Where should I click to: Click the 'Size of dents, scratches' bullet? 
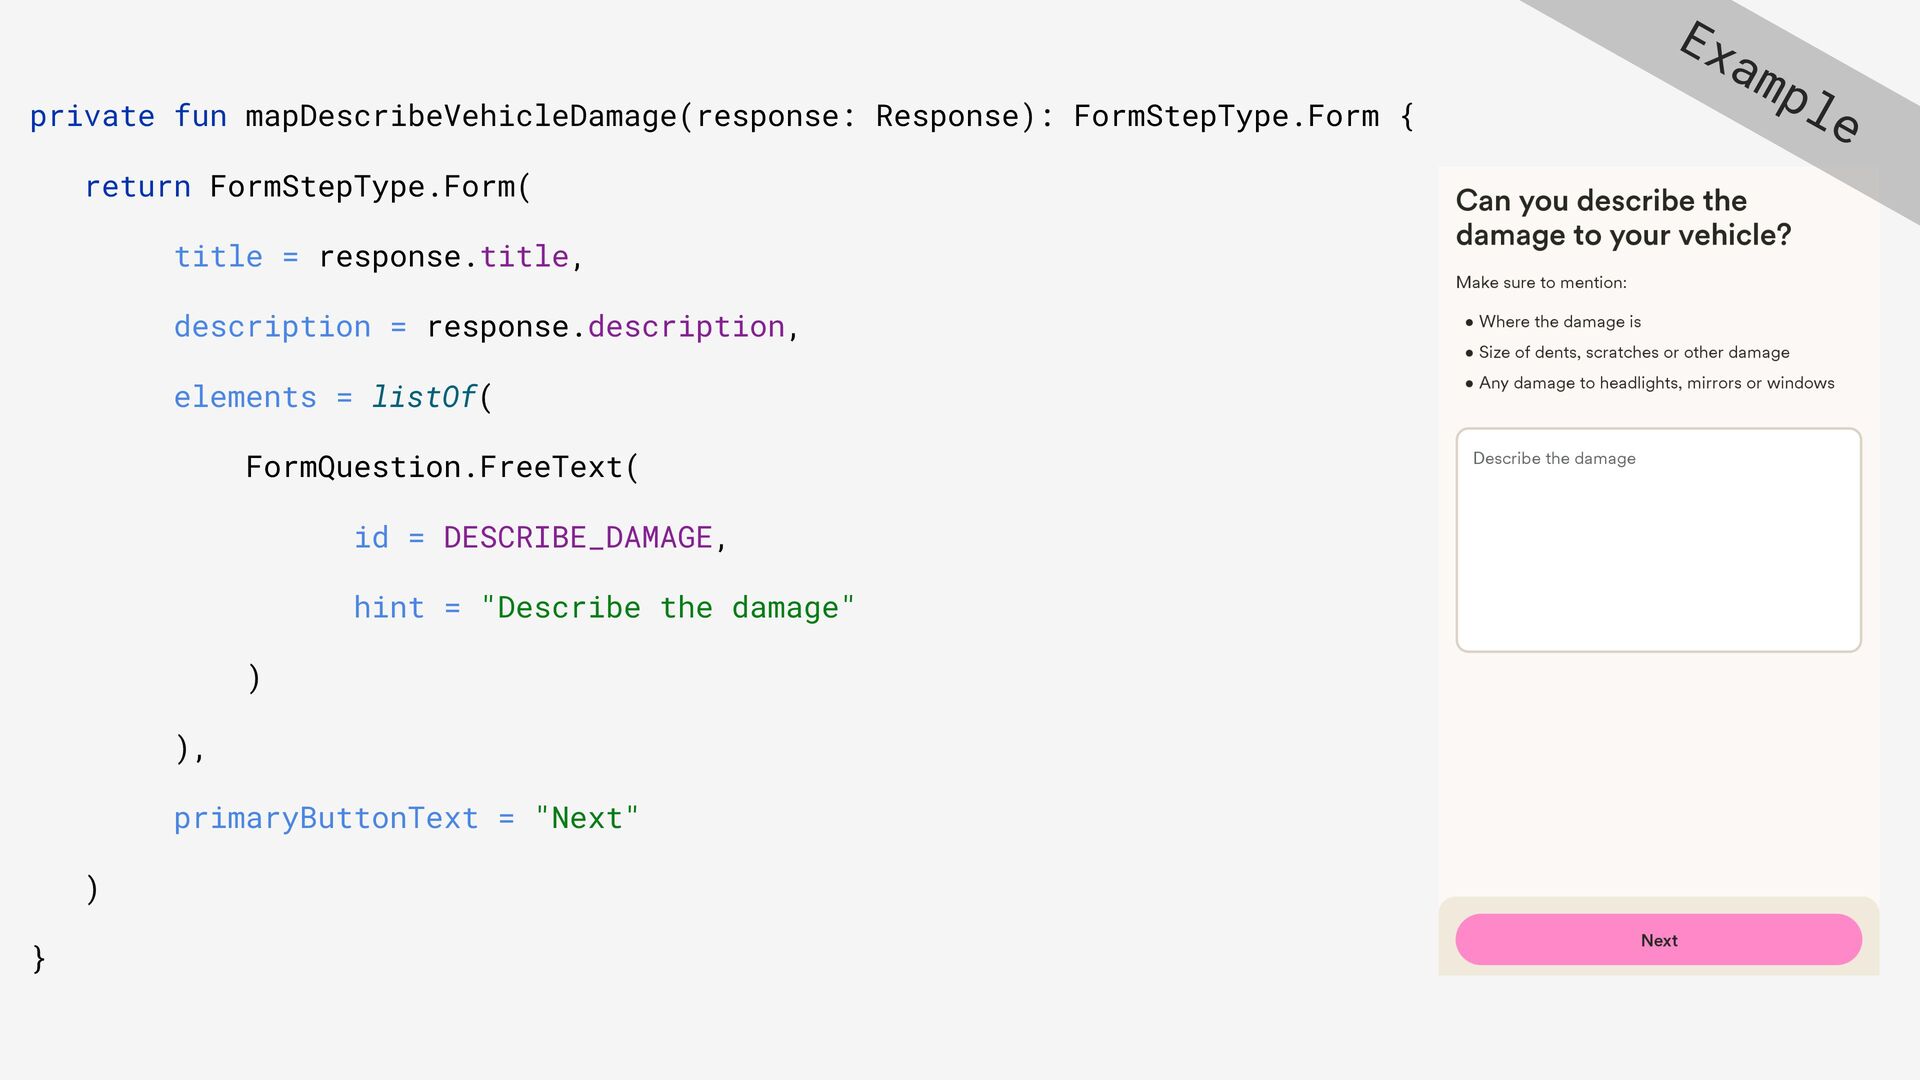[x=1633, y=353]
